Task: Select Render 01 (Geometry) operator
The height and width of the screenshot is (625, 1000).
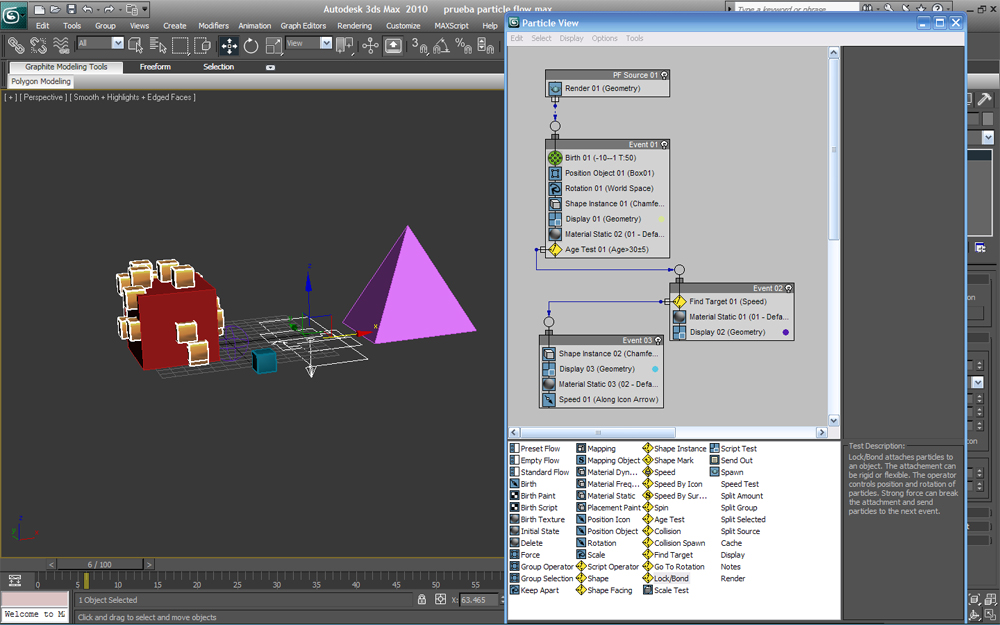Action: (x=607, y=89)
